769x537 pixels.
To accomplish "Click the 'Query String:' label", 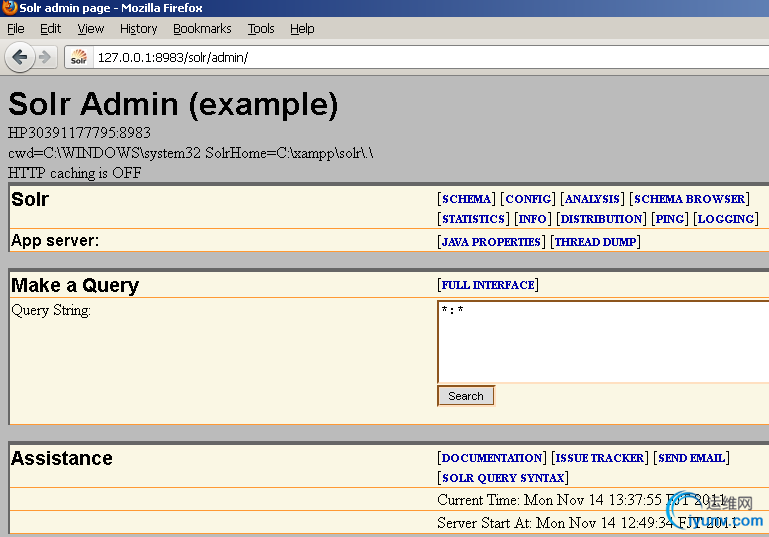I will (51, 310).
